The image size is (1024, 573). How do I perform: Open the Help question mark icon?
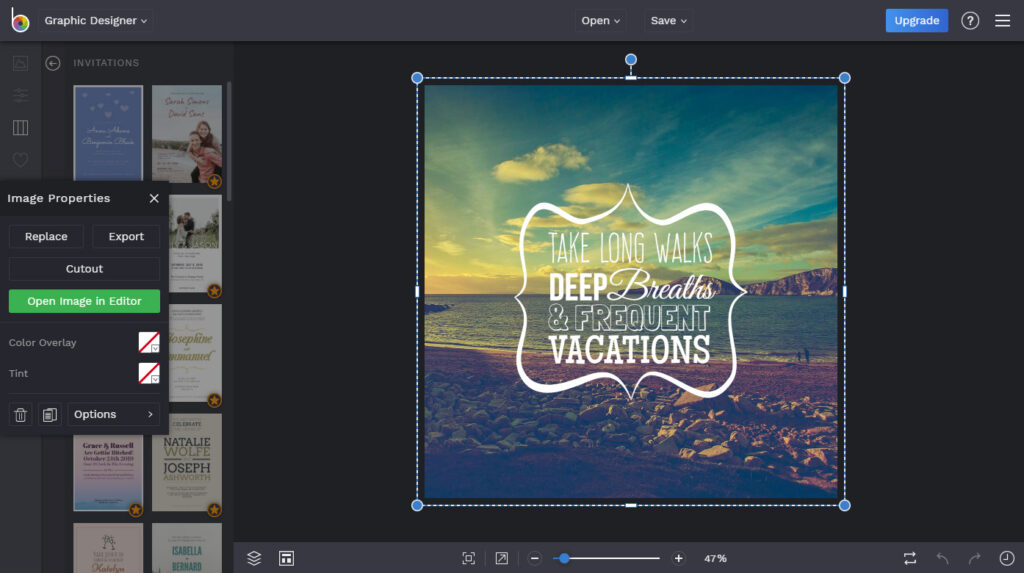pyautogui.click(x=970, y=20)
